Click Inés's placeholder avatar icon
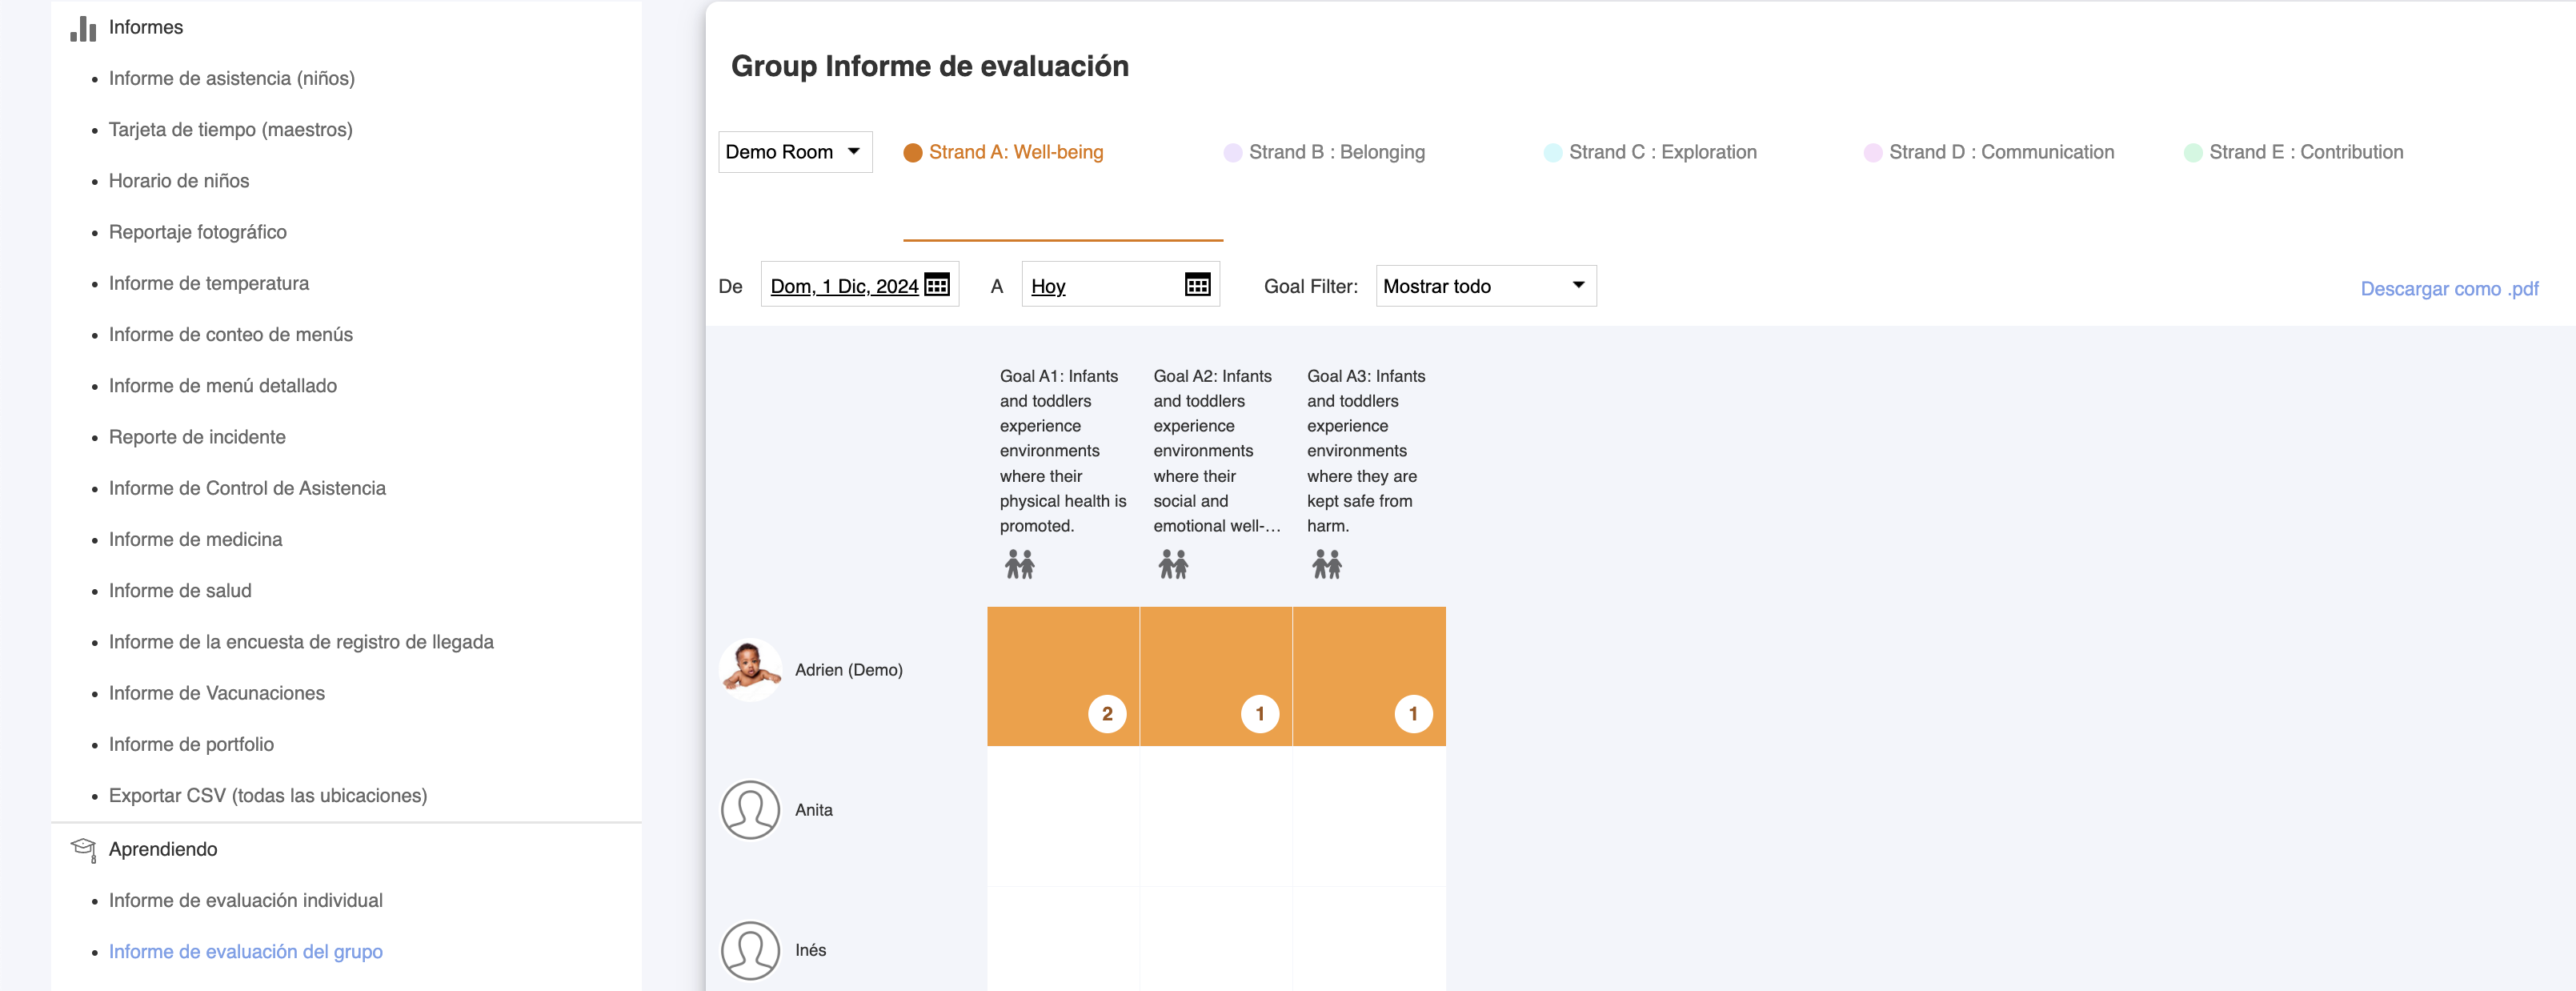Screen dimensions: 2576x991 click(750, 950)
